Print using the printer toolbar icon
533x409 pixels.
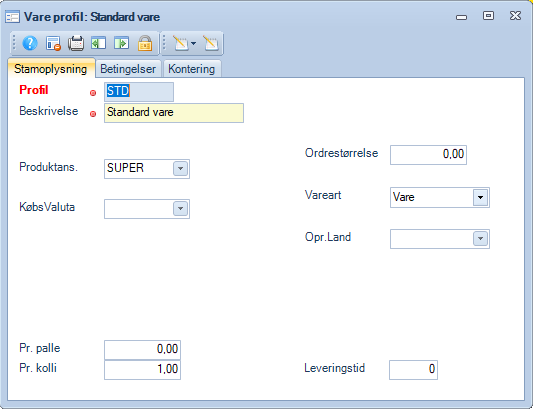click(76, 43)
